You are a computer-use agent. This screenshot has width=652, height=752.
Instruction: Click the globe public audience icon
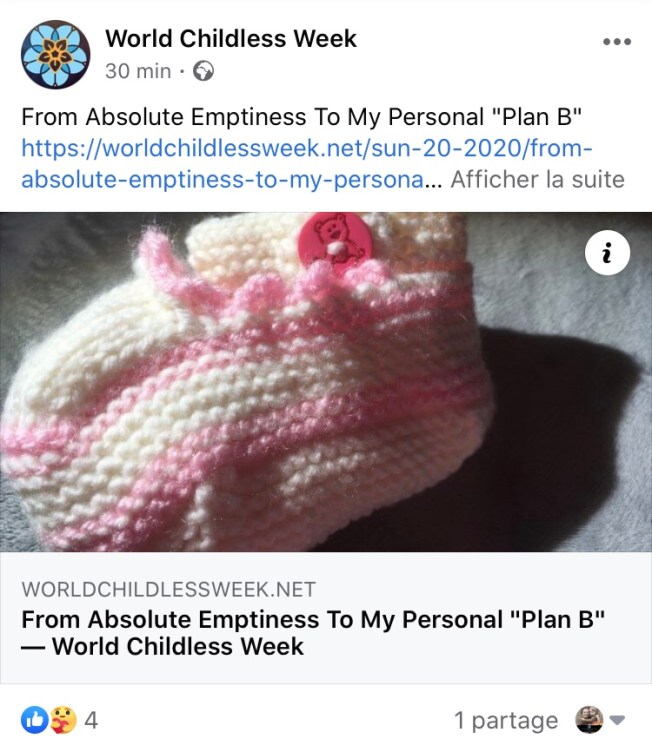click(203, 71)
